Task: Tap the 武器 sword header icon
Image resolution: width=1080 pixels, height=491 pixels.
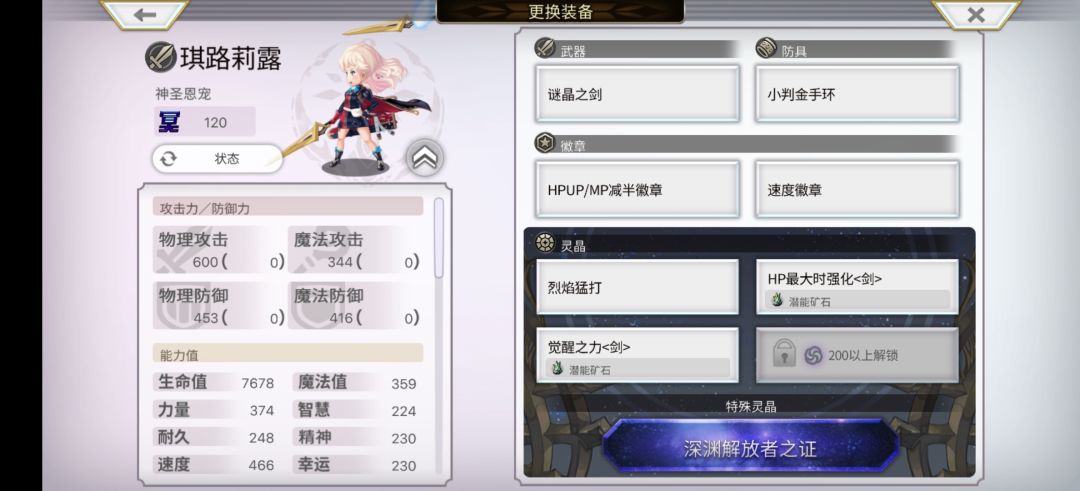Action: pos(546,48)
